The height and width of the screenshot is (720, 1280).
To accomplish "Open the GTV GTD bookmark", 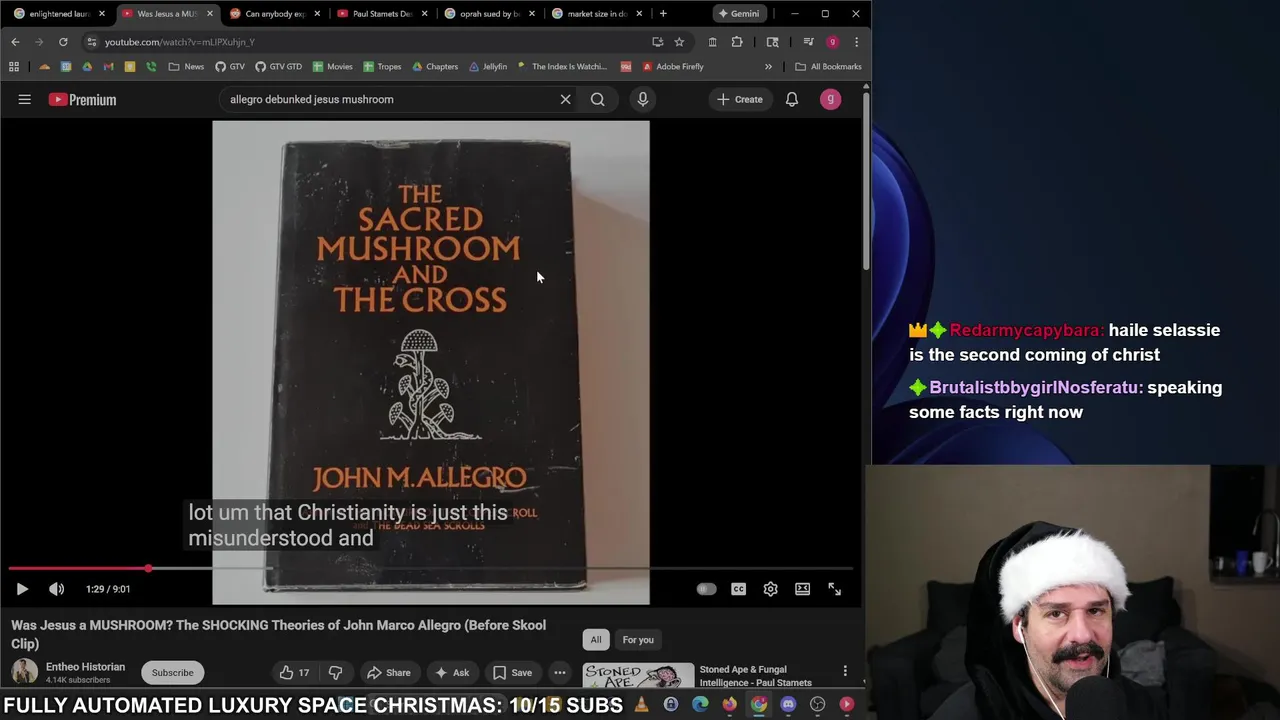I will 278,67.
